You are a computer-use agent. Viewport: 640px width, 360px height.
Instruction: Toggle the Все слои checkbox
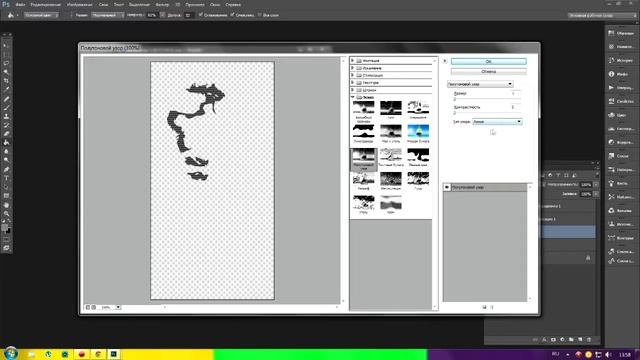click(260, 15)
